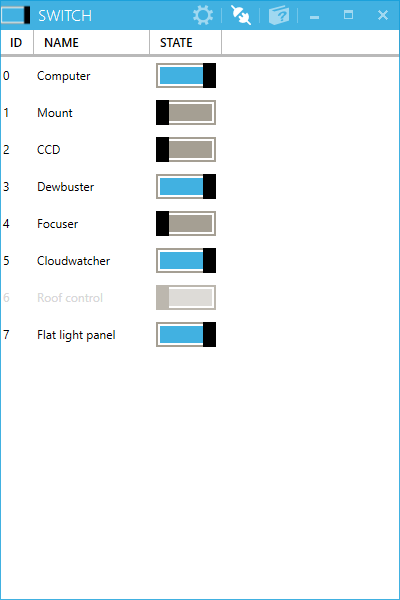Sort by the ID column header
The height and width of the screenshot is (600, 400).
[17, 42]
